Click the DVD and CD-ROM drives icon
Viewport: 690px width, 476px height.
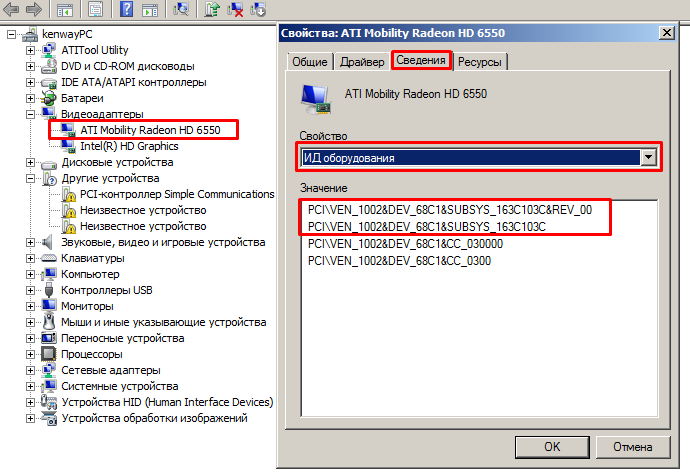pos(48,66)
